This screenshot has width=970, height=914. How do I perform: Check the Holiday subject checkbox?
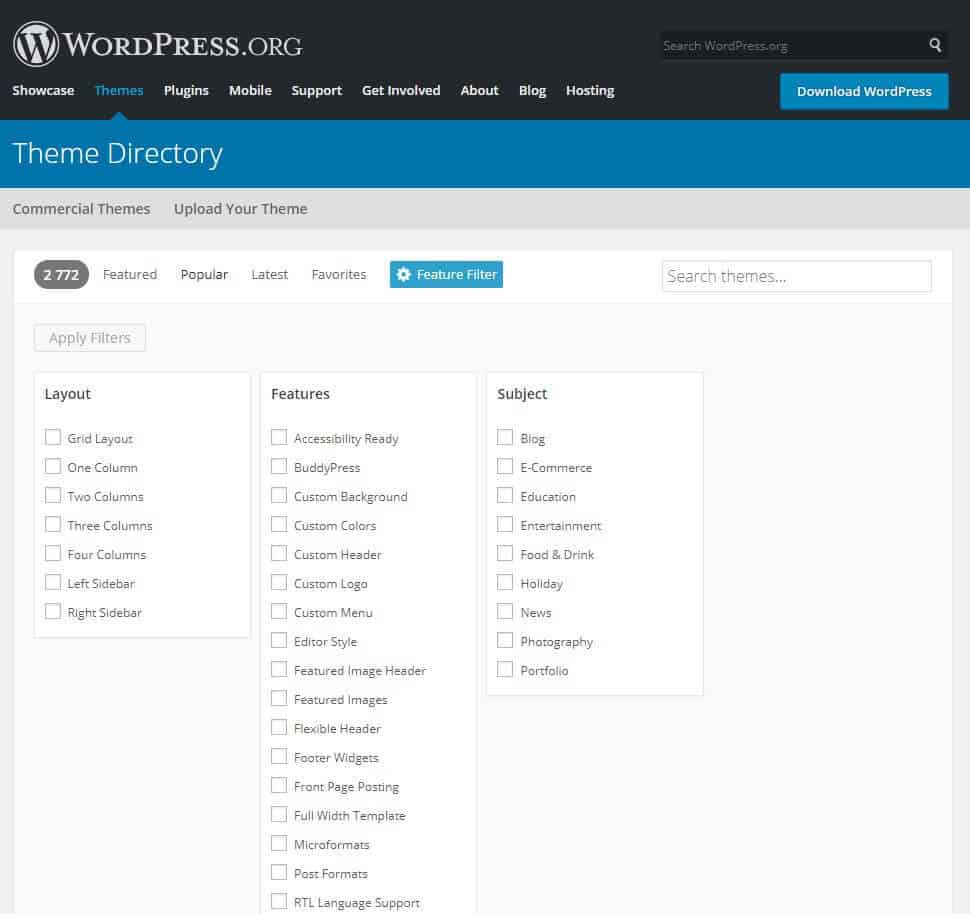coord(505,583)
